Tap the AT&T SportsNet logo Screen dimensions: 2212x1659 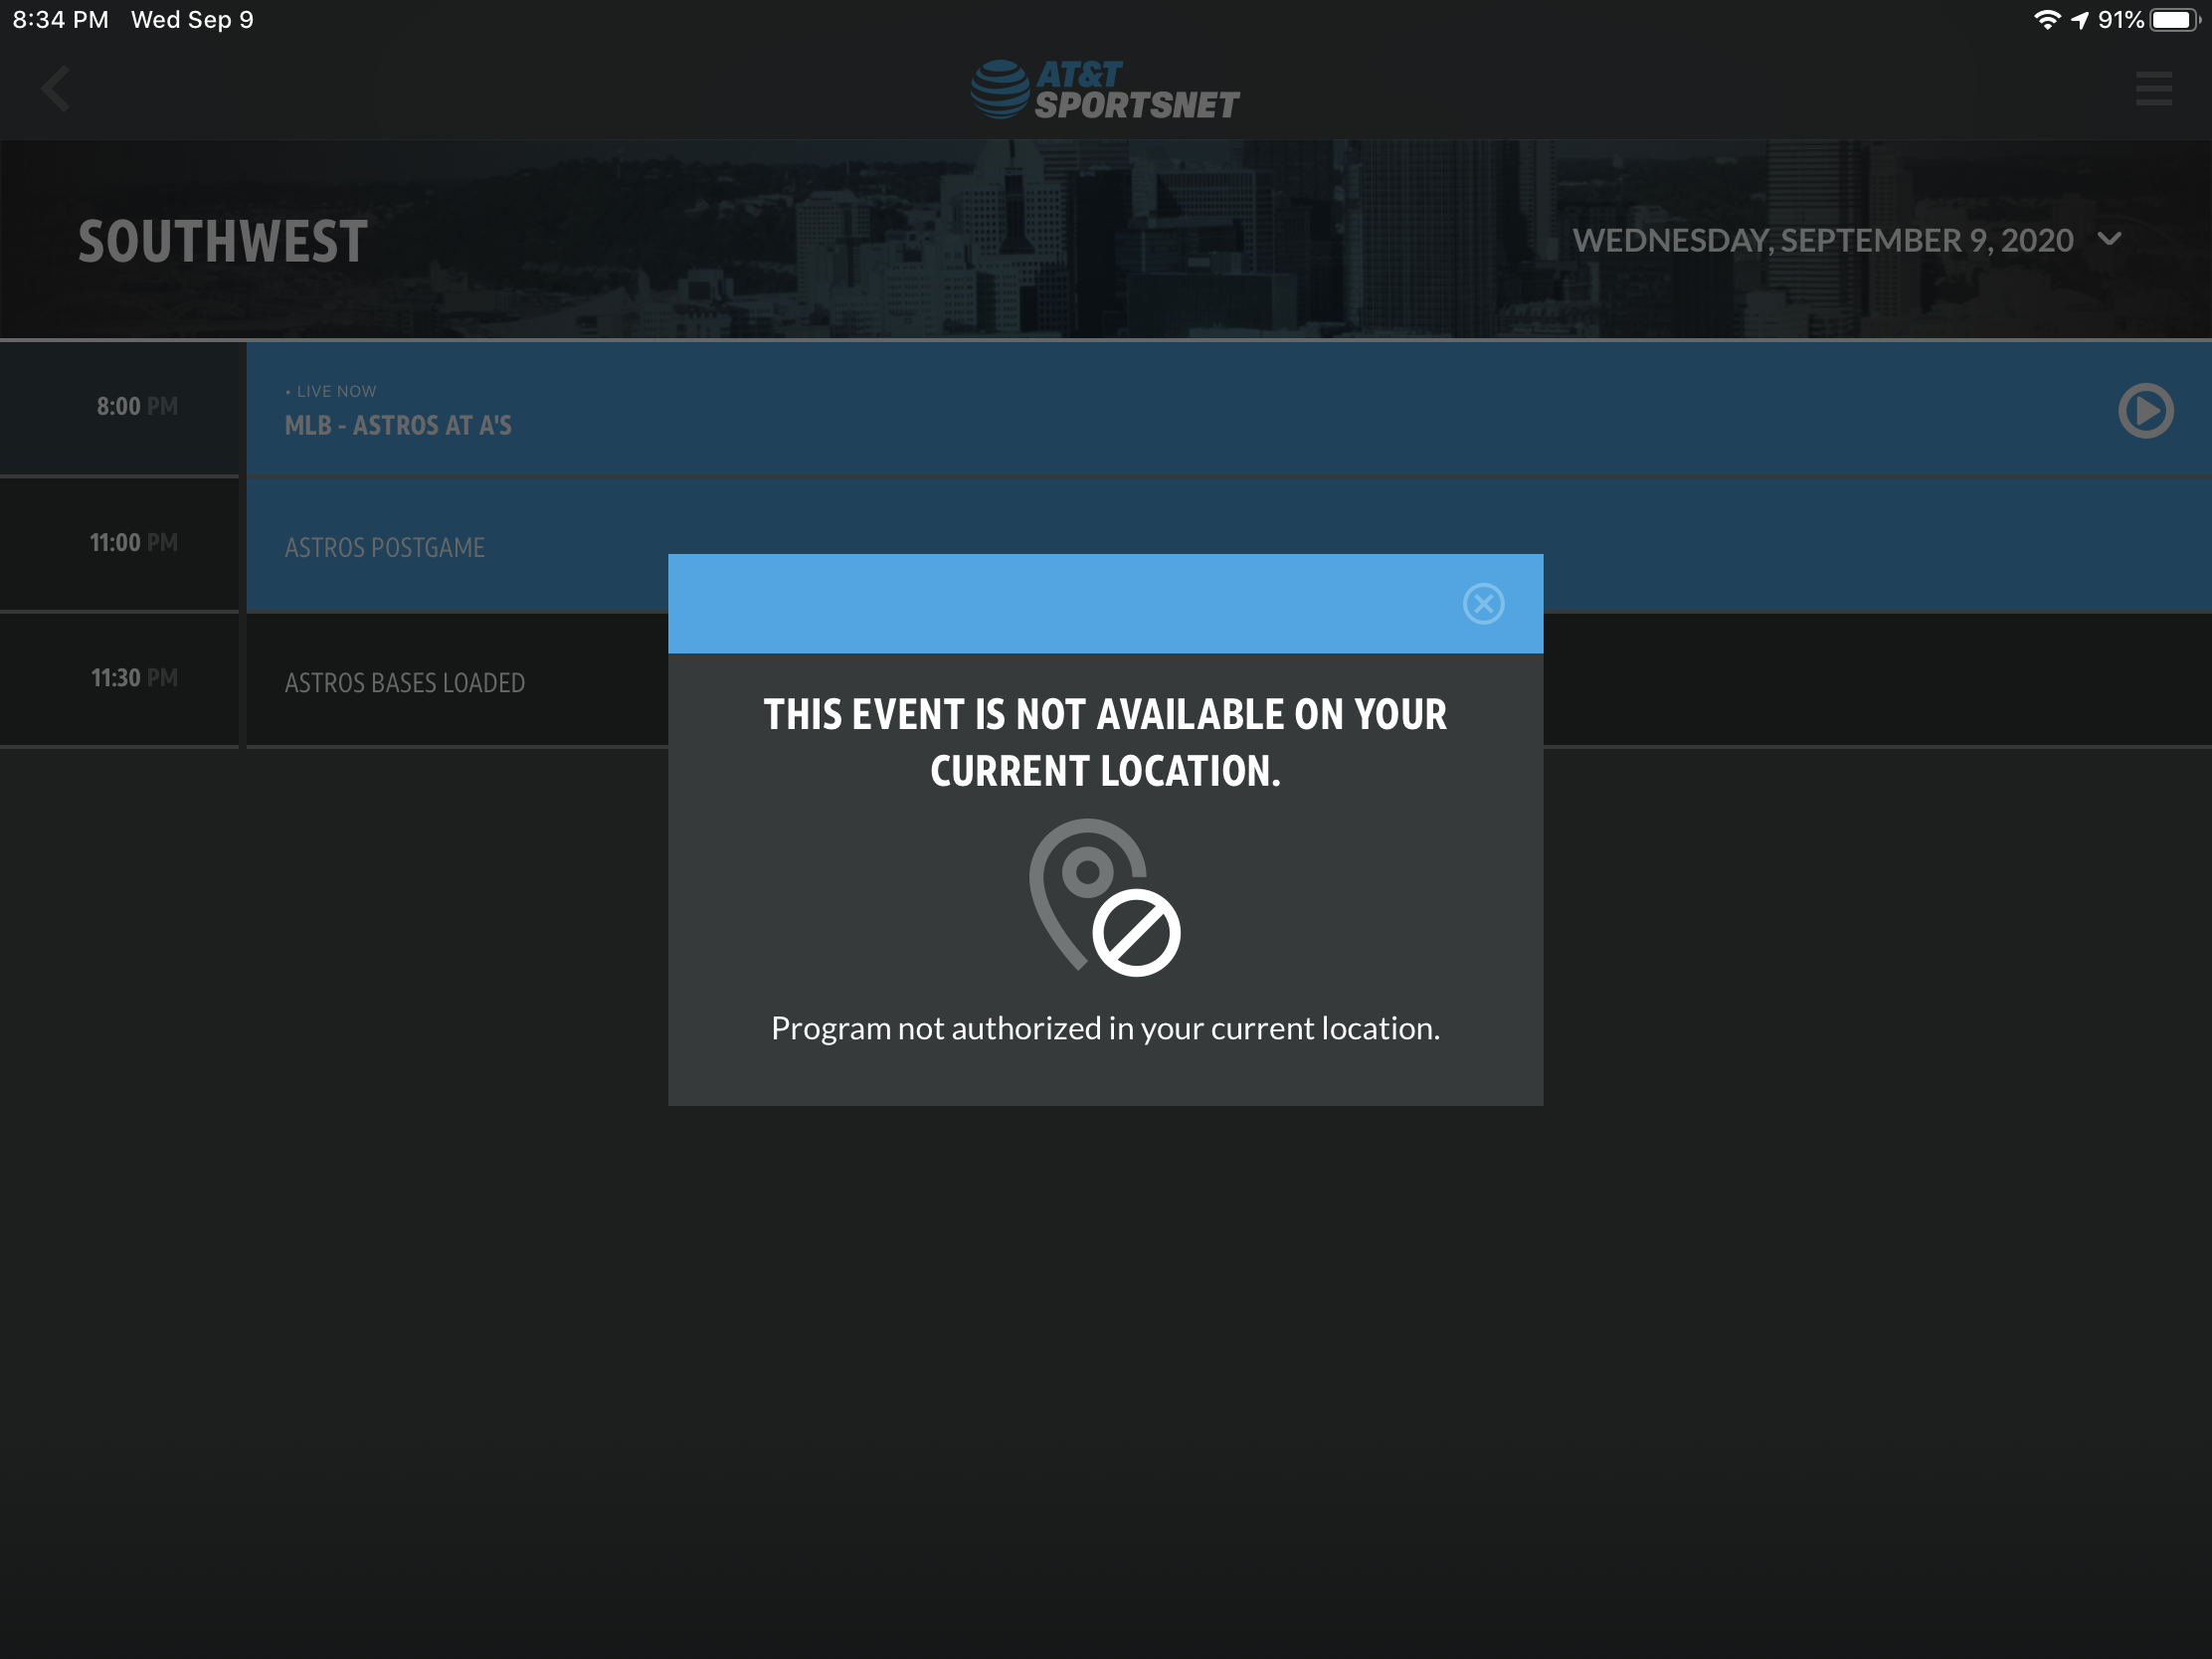click(1105, 89)
